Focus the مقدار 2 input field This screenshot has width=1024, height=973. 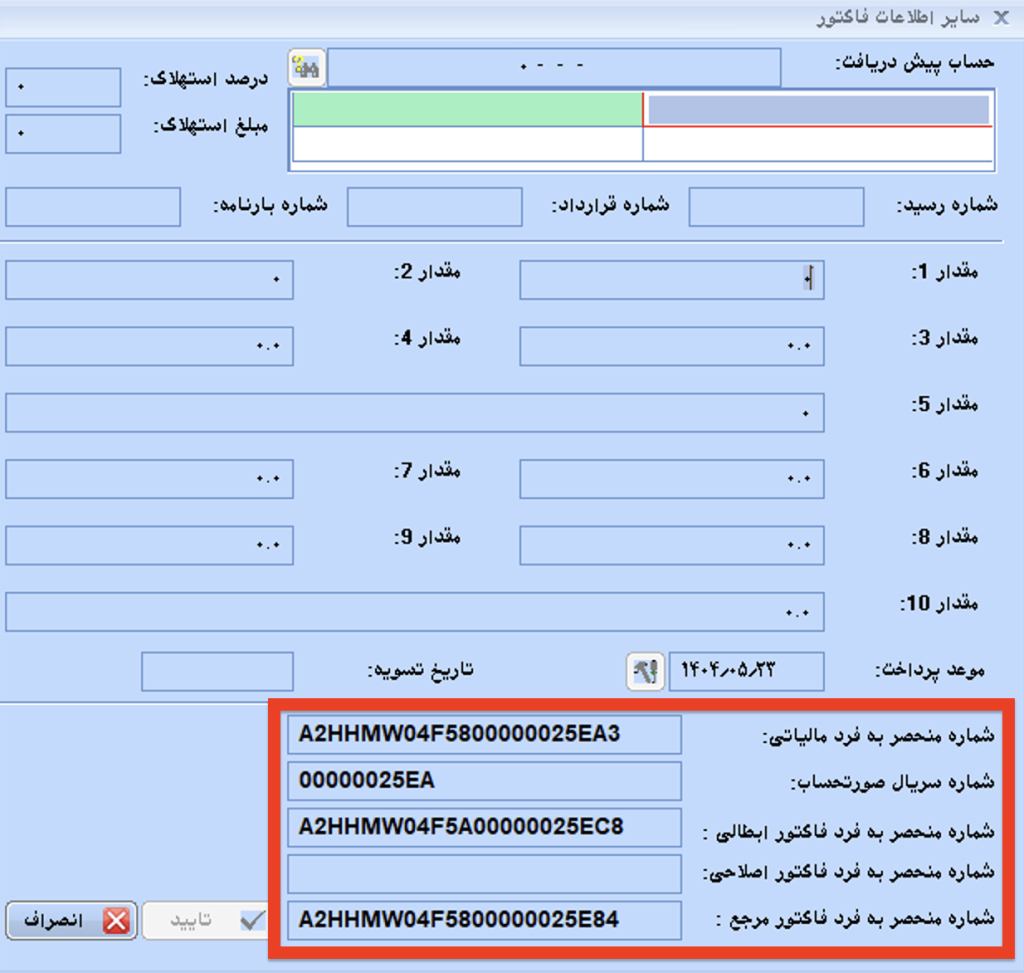pos(150,280)
